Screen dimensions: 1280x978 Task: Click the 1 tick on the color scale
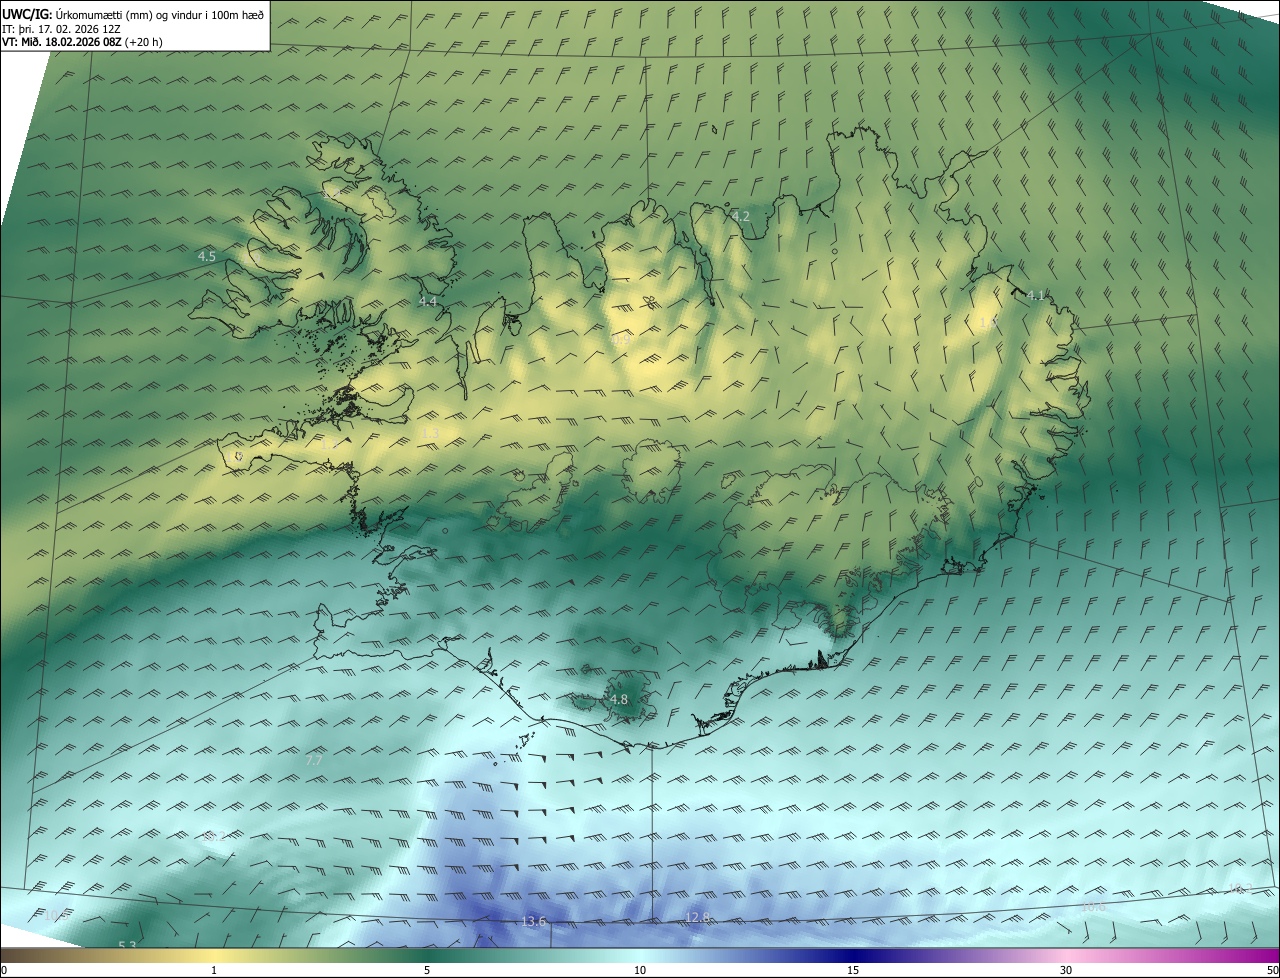[x=214, y=970]
